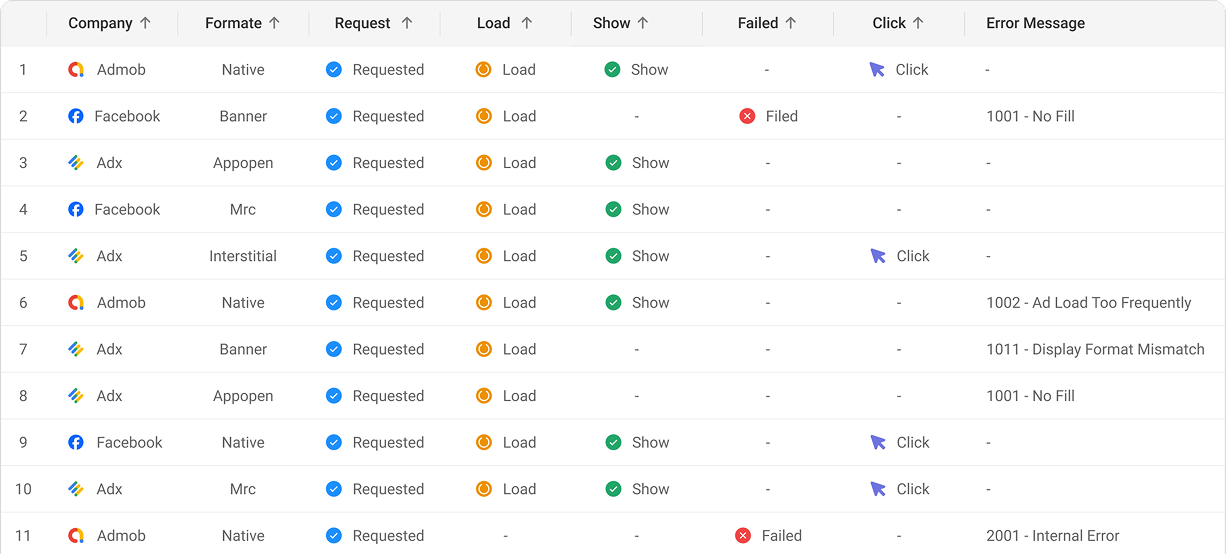The width and height of the screenshot is (1226, 554).
Task: Open the "1011 - Display Format Mismatch" message
Action: [x=1095, y=349]
